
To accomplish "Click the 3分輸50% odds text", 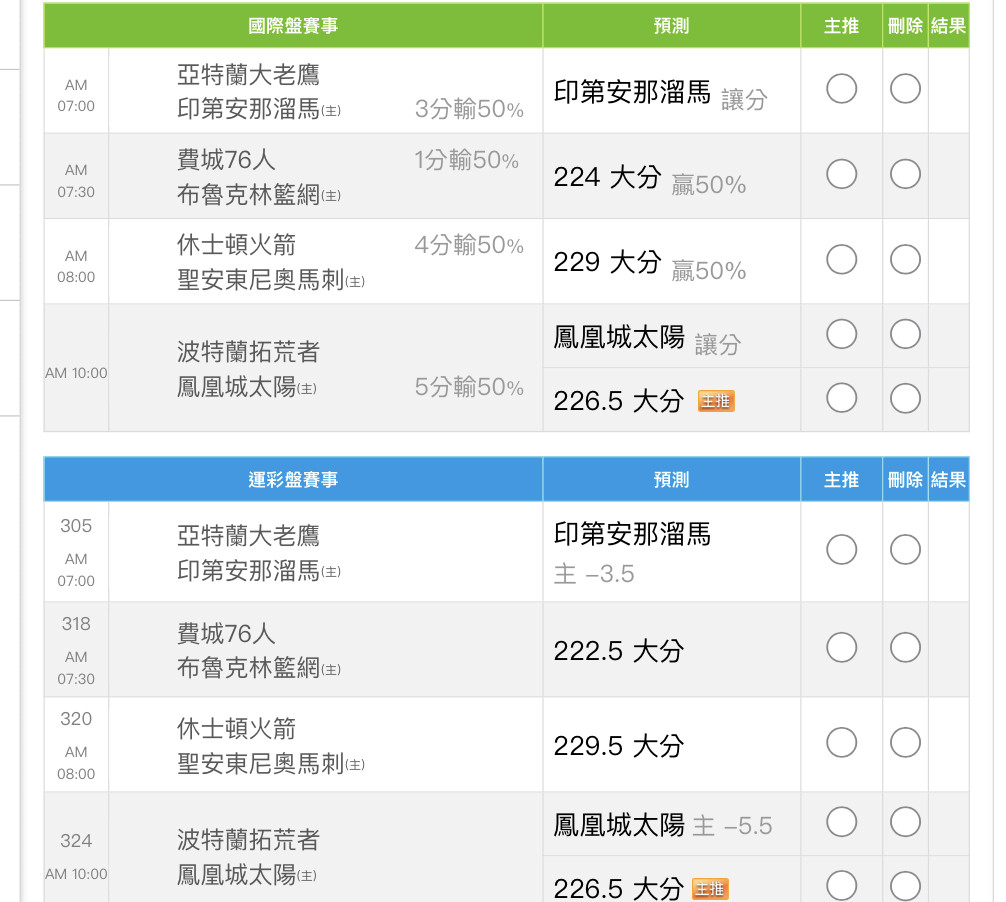I will (x=469, y=109).
